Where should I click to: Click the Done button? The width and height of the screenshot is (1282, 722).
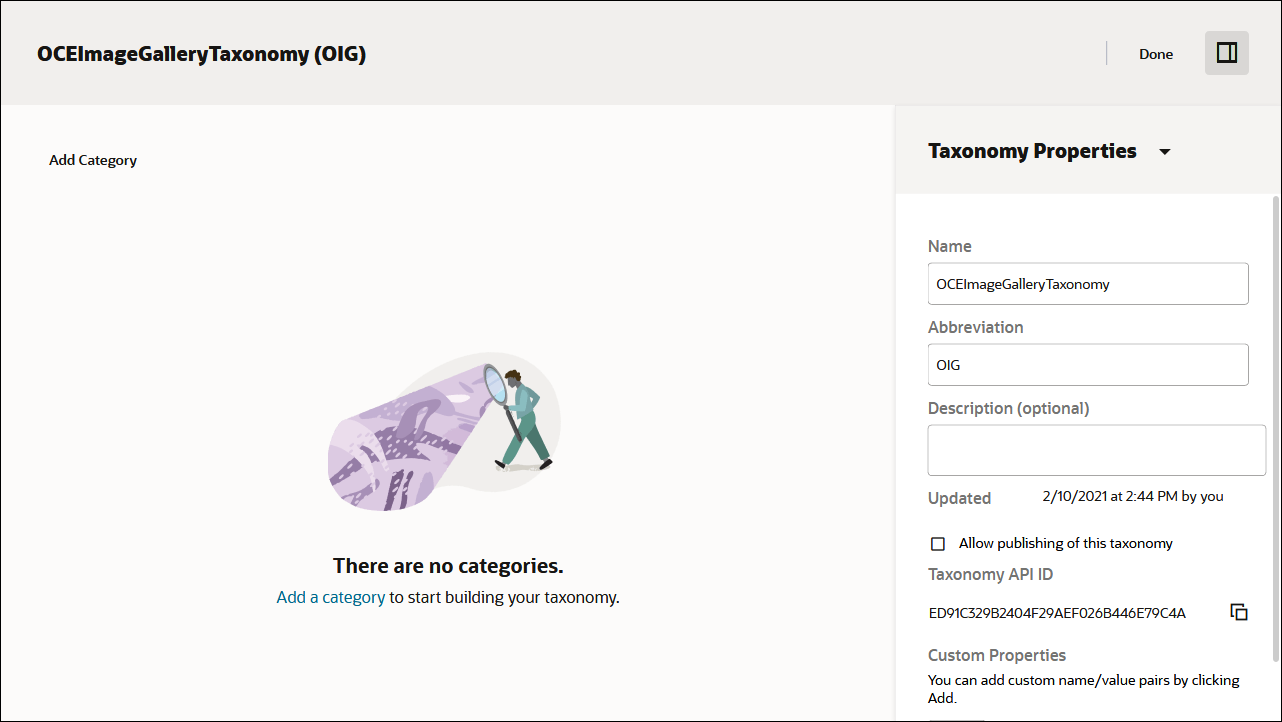point(1155,53)
